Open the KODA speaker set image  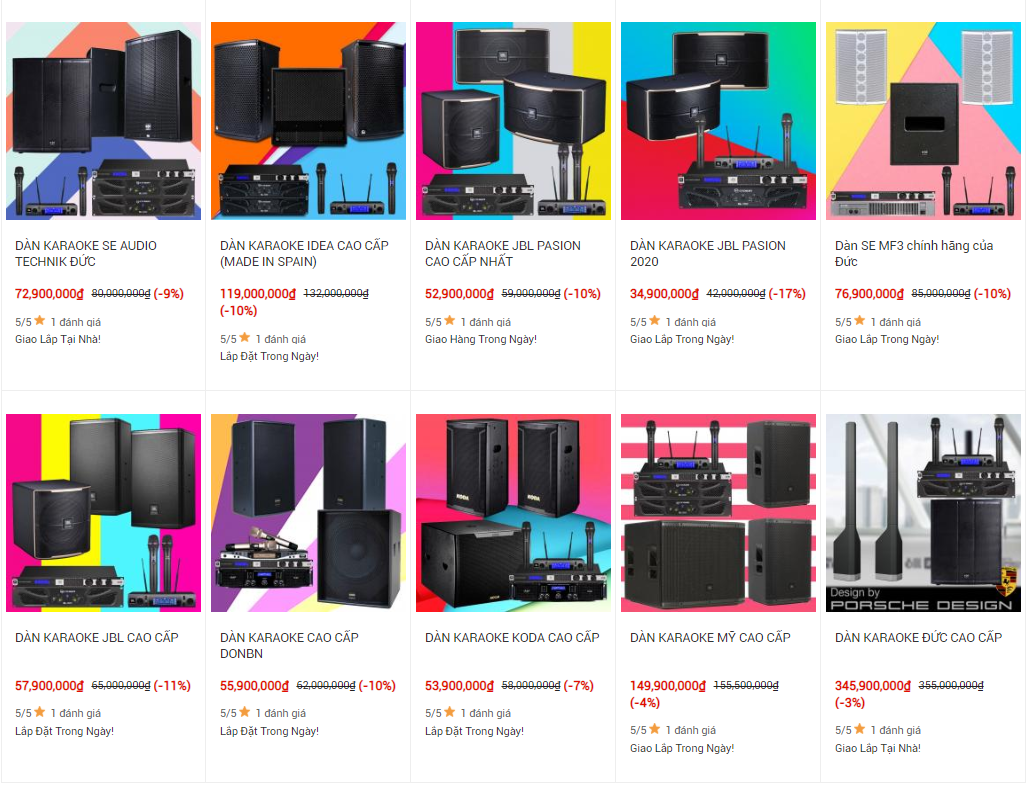[513, 513]
